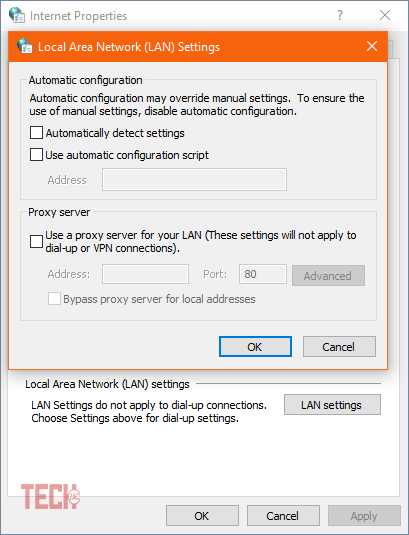The image size is (409, 535).
Task: Click the LAN Settings dialog title text
Action: (129, 47)
